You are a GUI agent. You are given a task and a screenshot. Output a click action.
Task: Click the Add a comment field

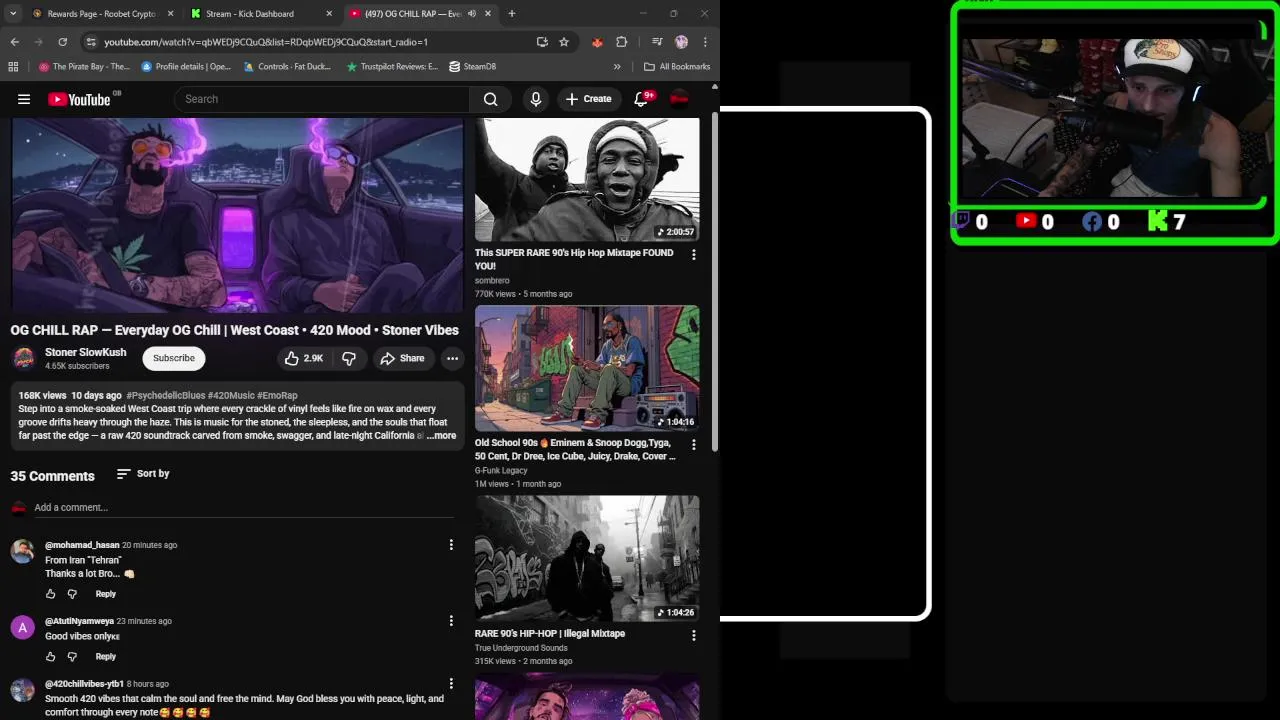coord(244,508)
